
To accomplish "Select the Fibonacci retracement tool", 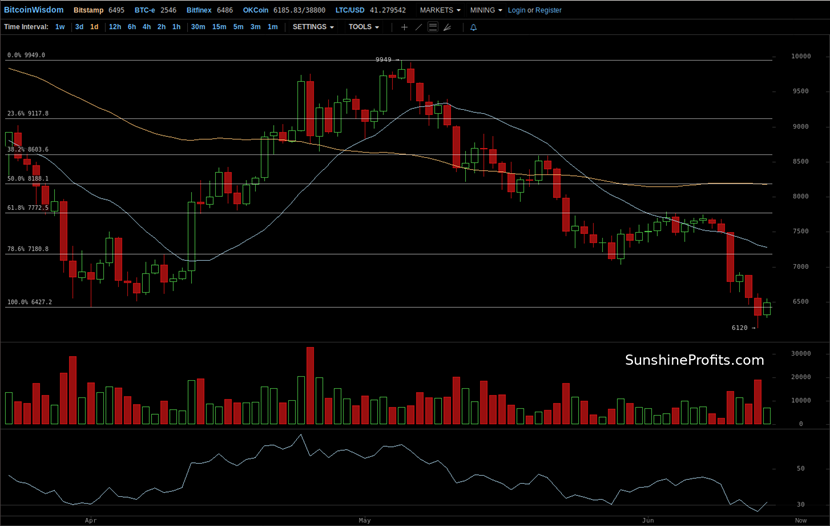I will 432,27.
